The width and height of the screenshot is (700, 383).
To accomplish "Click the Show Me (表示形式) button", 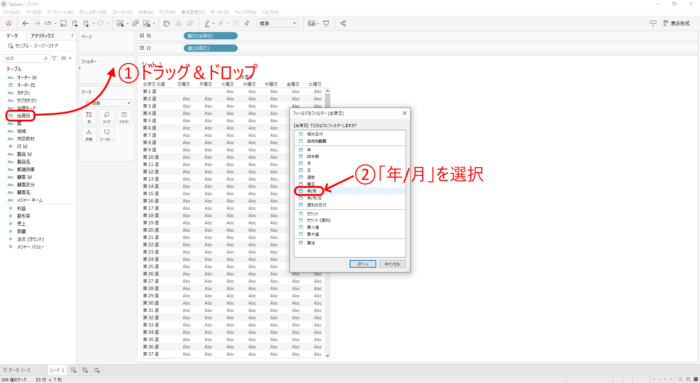I will 676,23.
